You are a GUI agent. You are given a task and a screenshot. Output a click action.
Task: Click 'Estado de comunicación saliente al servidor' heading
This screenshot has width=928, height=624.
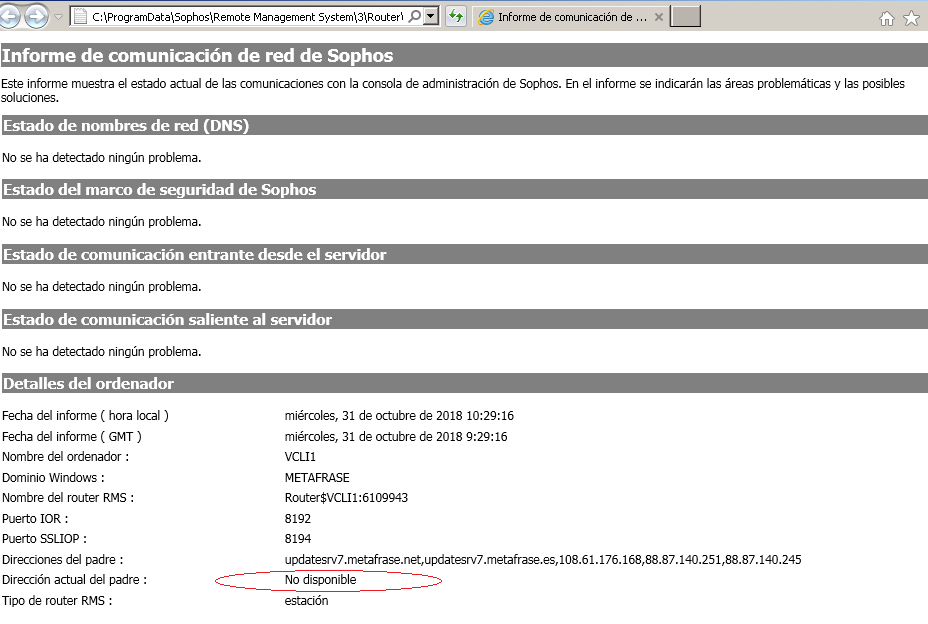pyautogui.click(x=167, y=320)
